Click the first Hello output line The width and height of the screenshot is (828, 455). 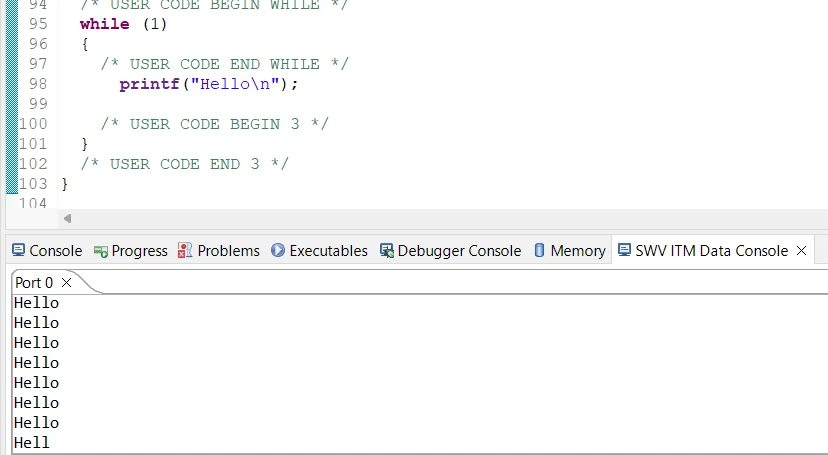pyautogui.click(x=36, y=303)
